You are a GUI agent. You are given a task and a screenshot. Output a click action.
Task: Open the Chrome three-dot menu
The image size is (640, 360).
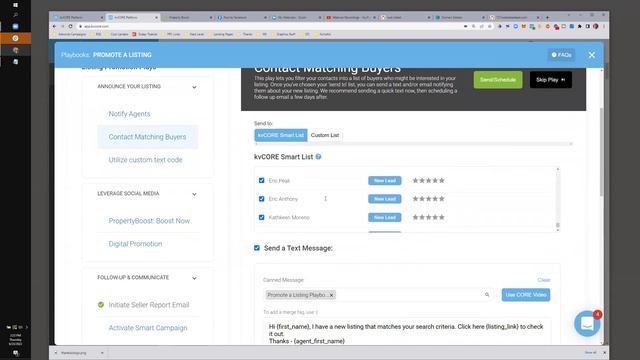[x=604, y=26]
